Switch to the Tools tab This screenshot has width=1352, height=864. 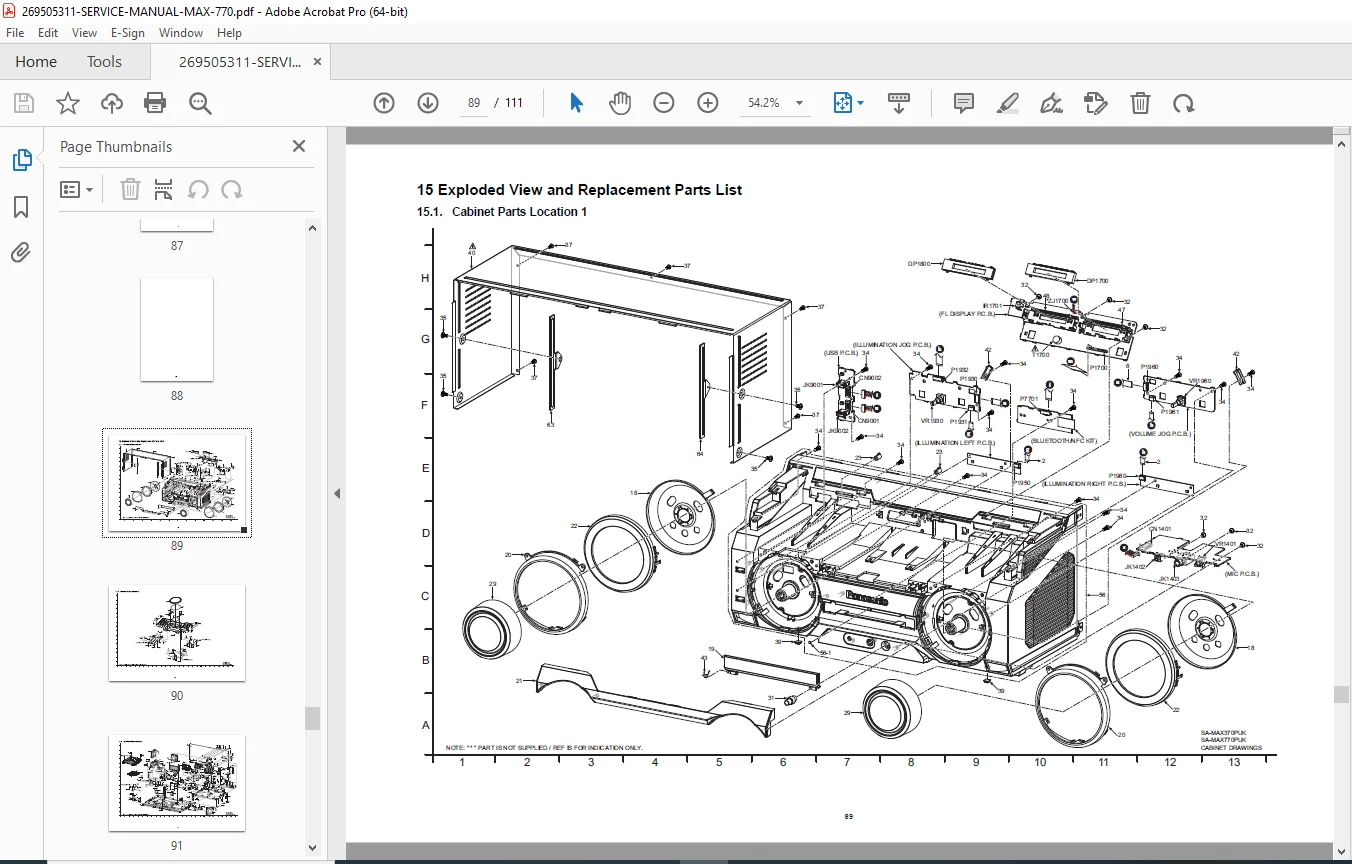point(104,61)
